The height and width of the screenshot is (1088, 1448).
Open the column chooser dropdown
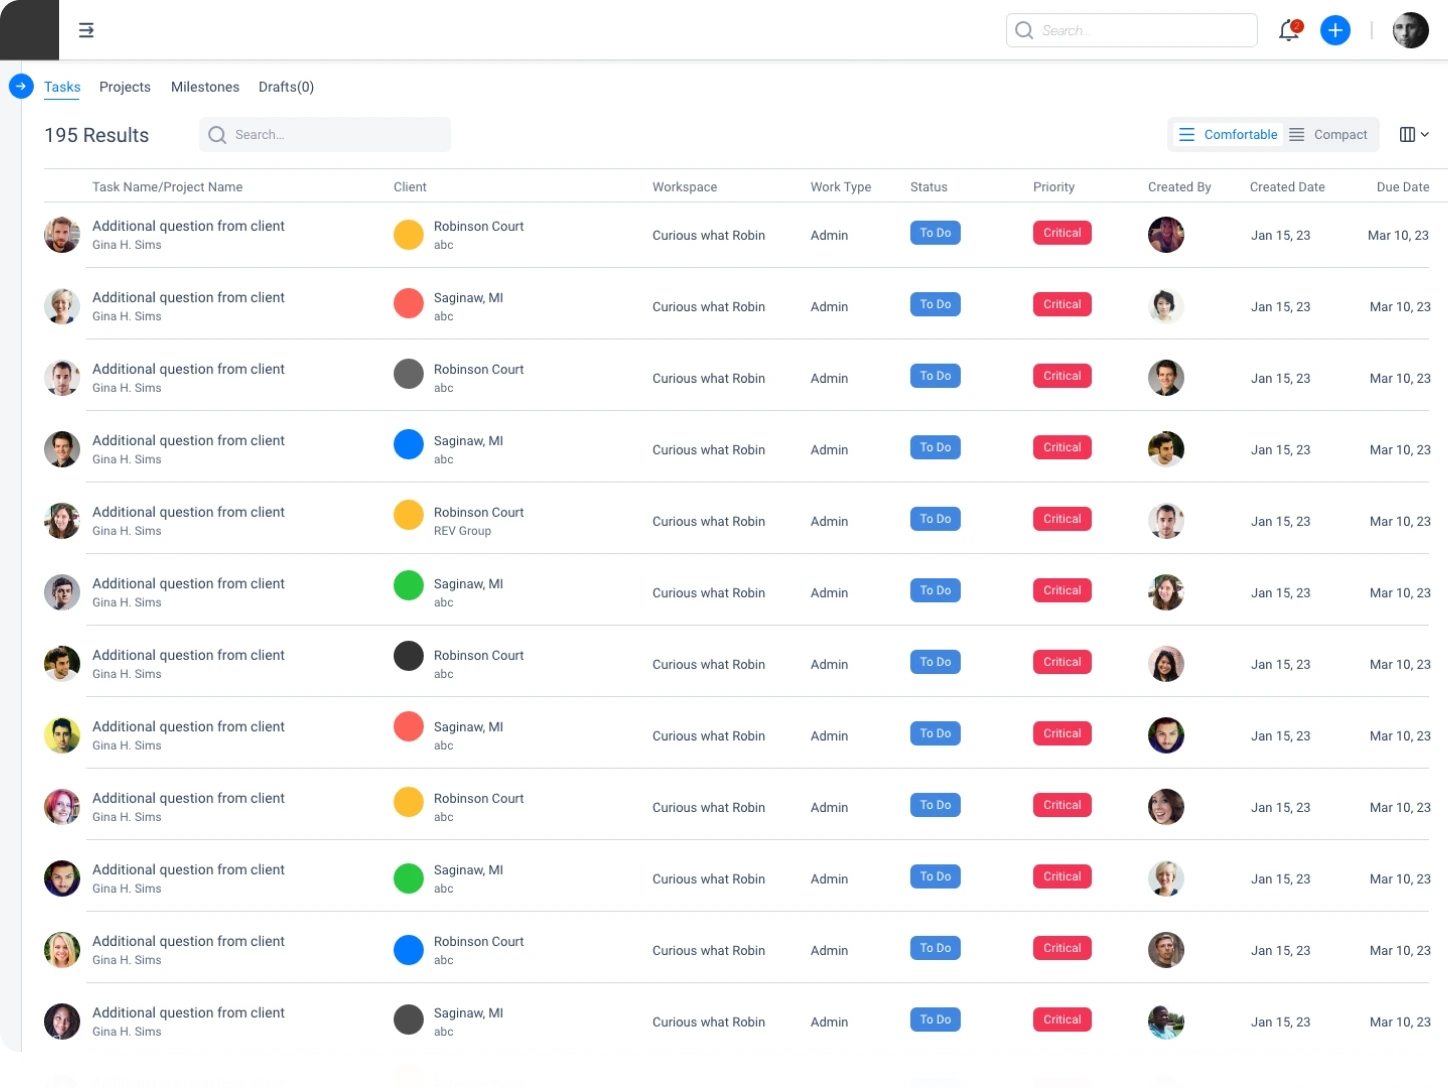[1414, 135]
